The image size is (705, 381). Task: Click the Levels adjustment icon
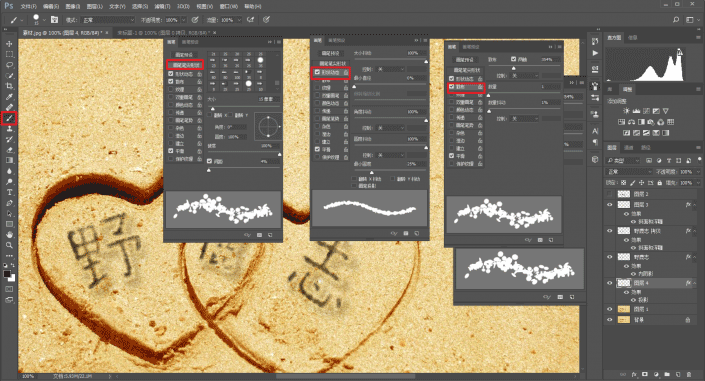click(636, 111)
